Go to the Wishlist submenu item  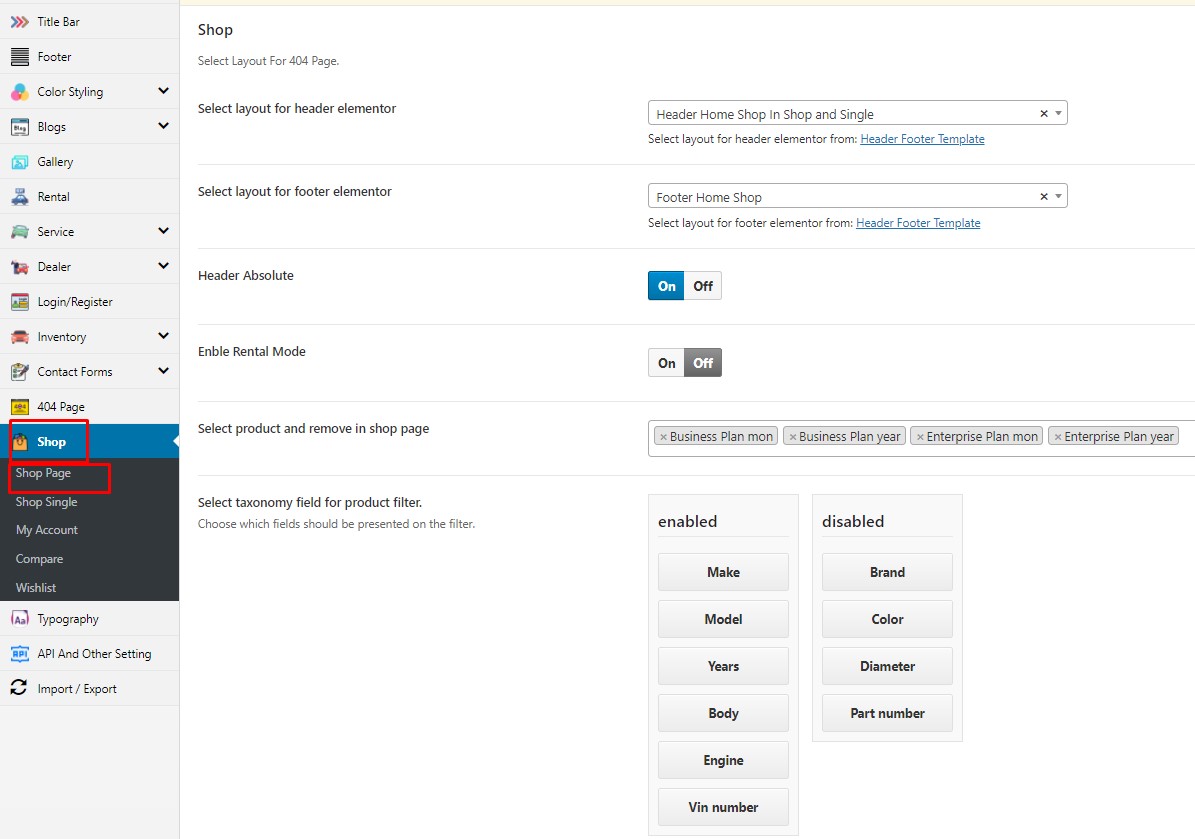pos(36,588)
